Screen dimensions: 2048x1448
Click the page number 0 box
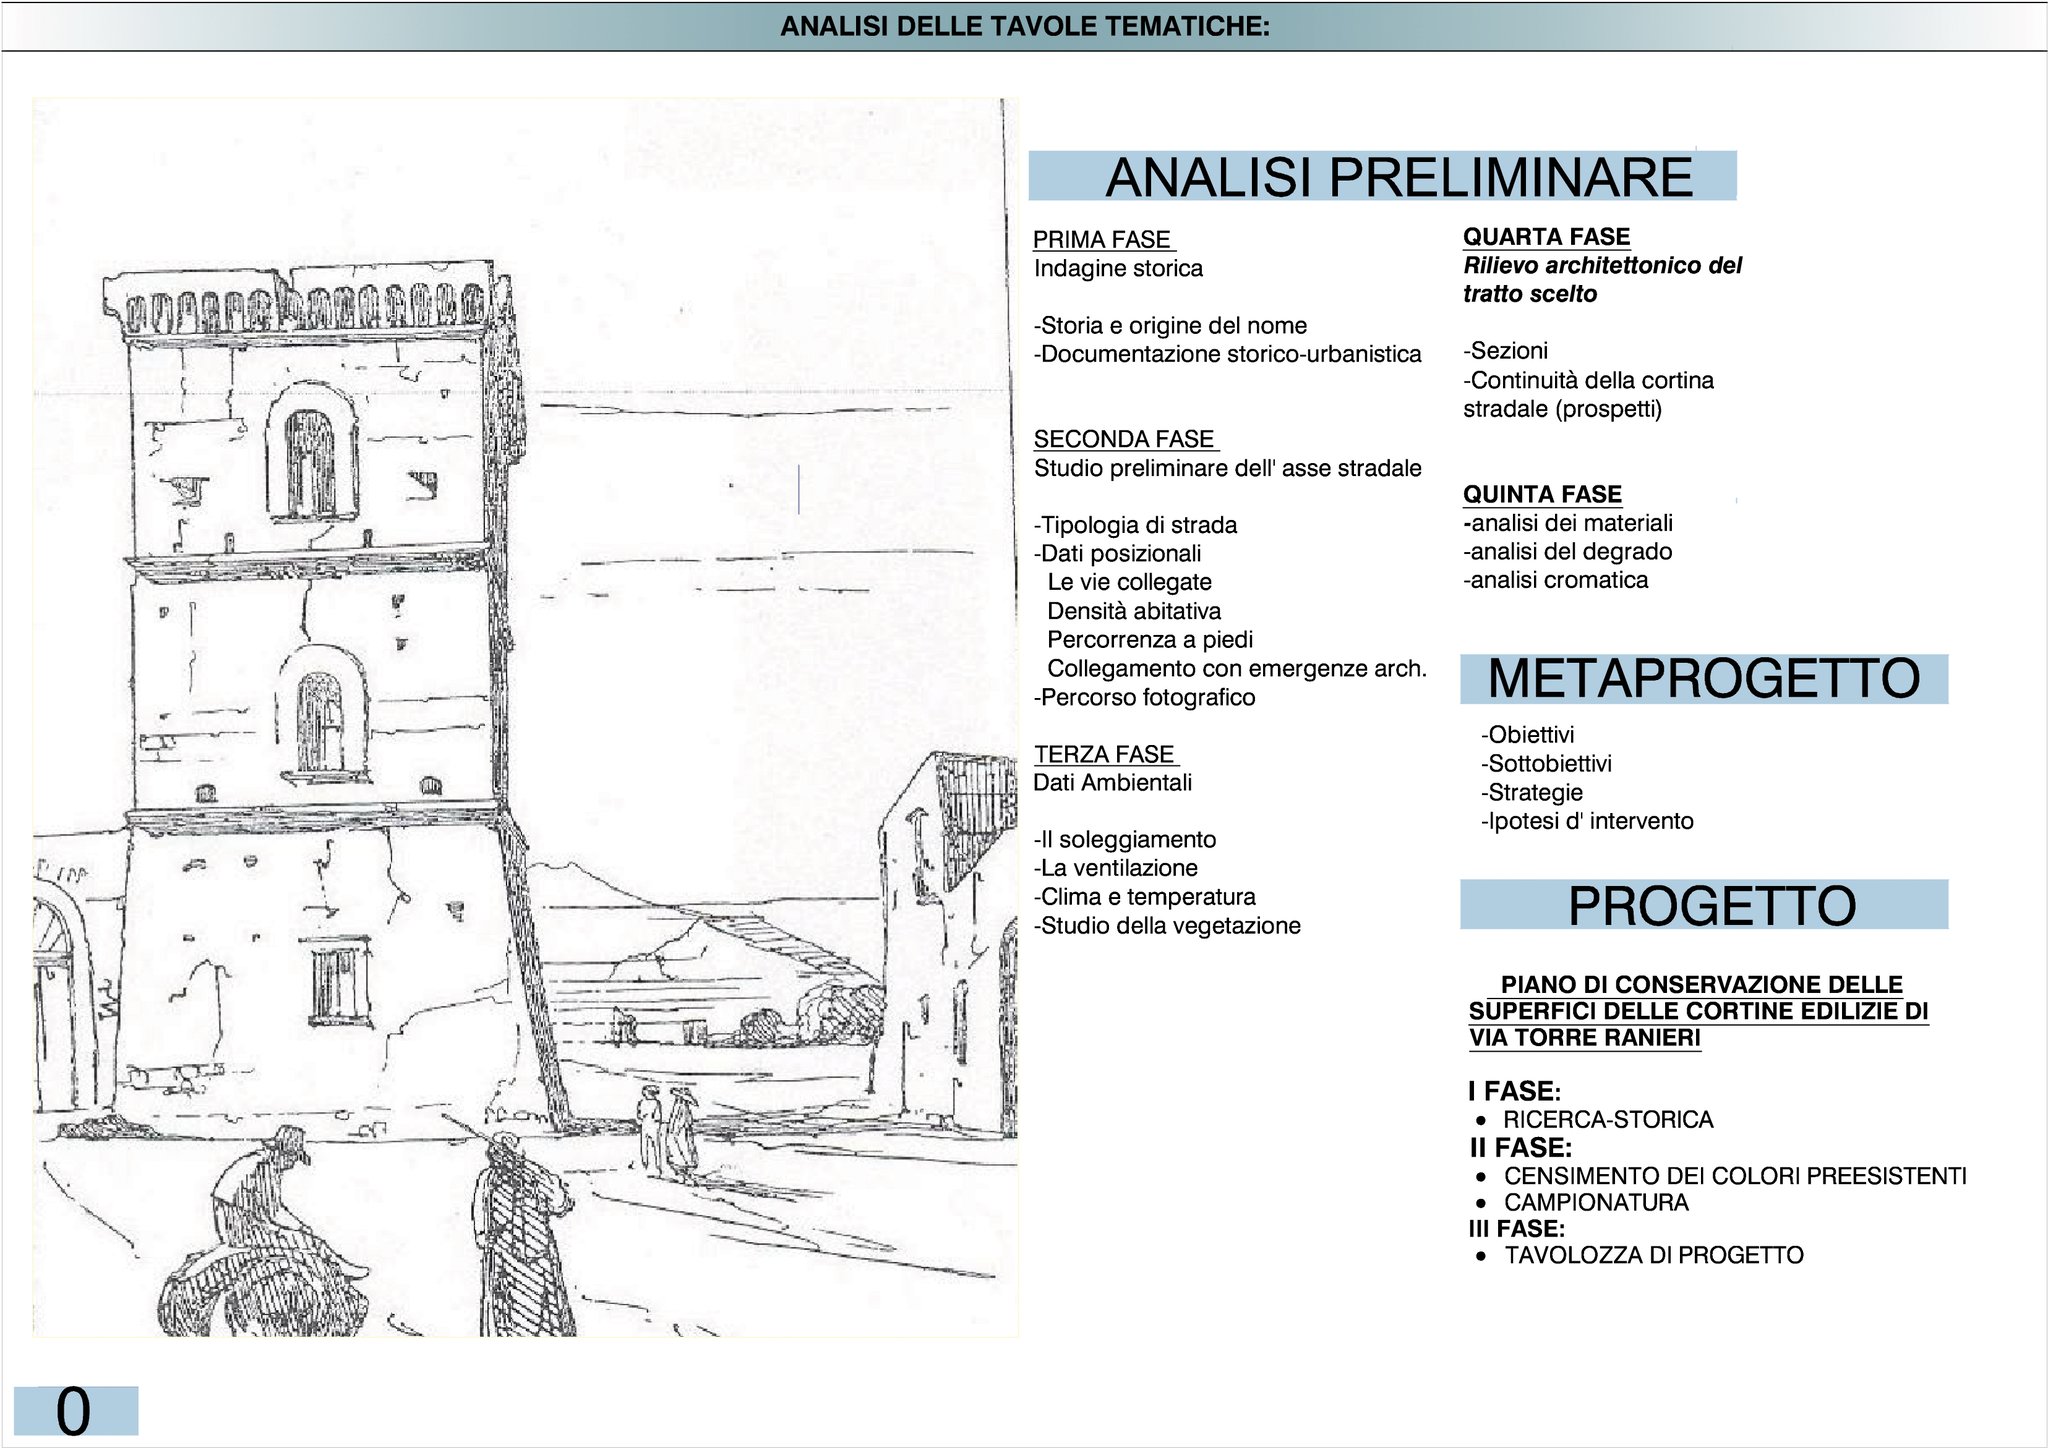click(75, 1411)
